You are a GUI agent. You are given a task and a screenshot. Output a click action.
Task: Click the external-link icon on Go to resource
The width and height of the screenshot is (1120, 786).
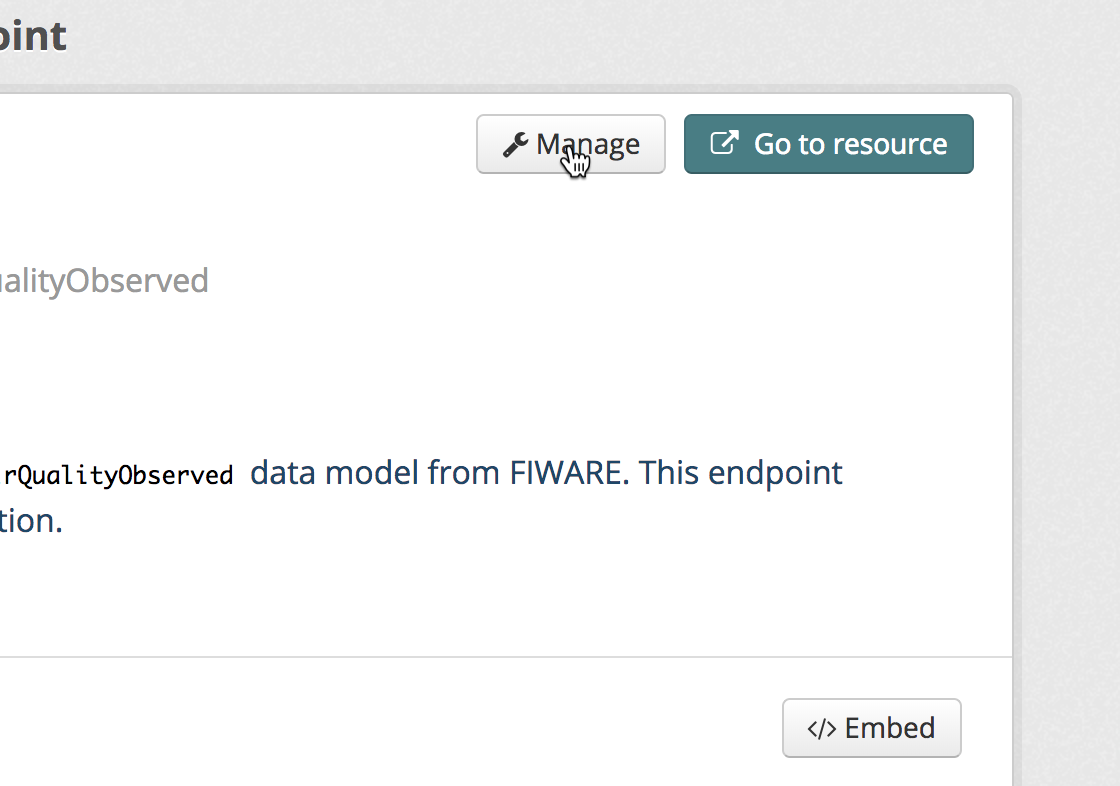click(x=724, y=142)
